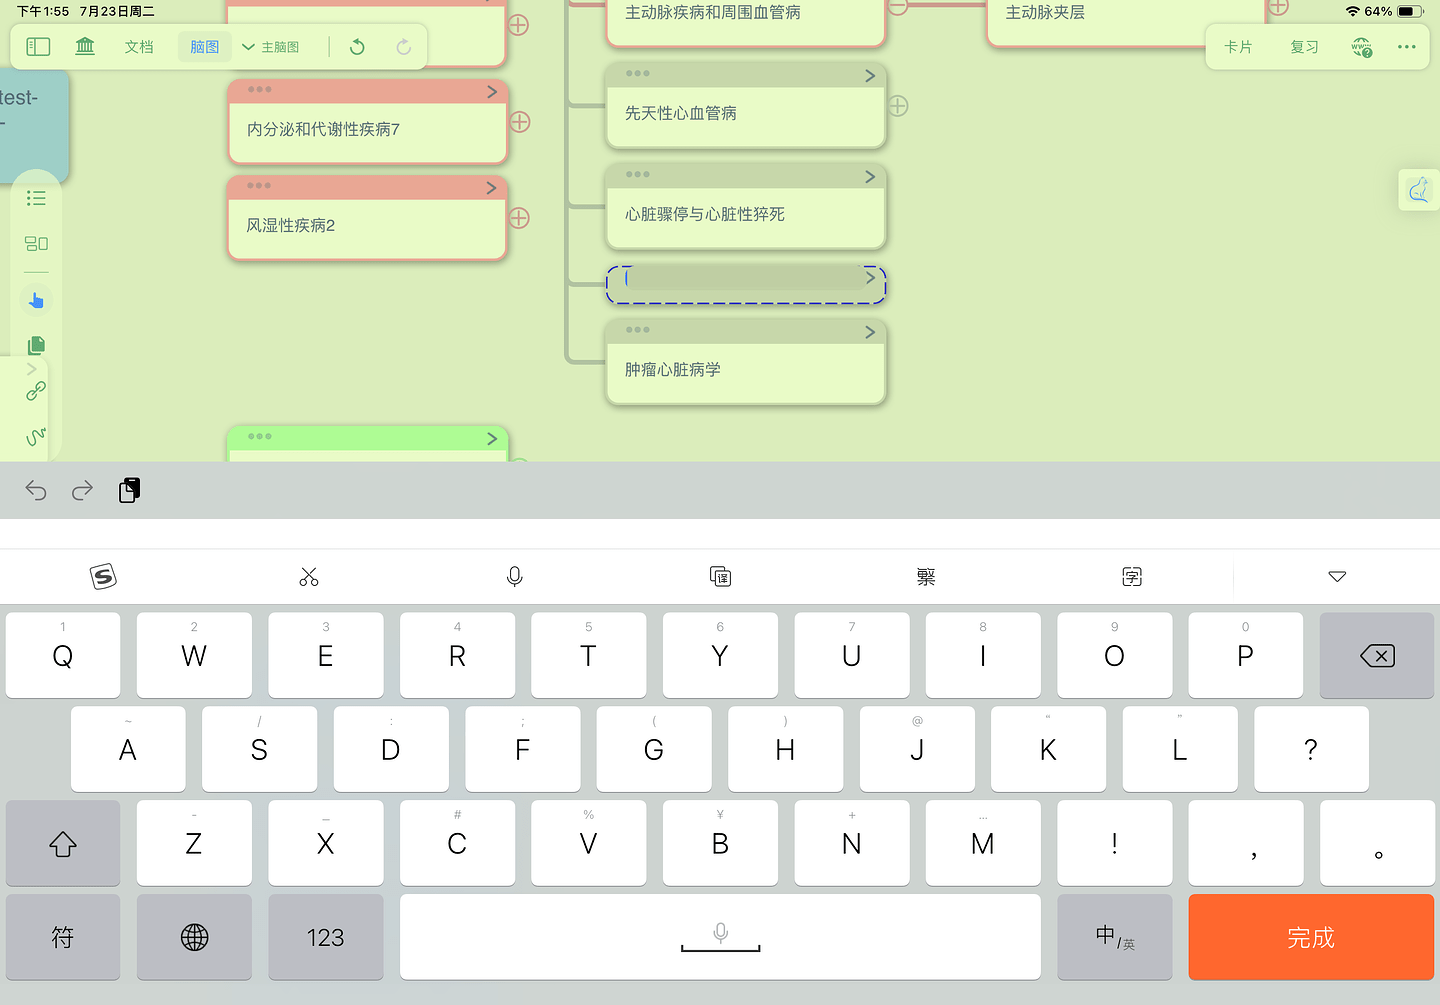Open the three-dot more menu
1440x1005 pixels.
1407,47
